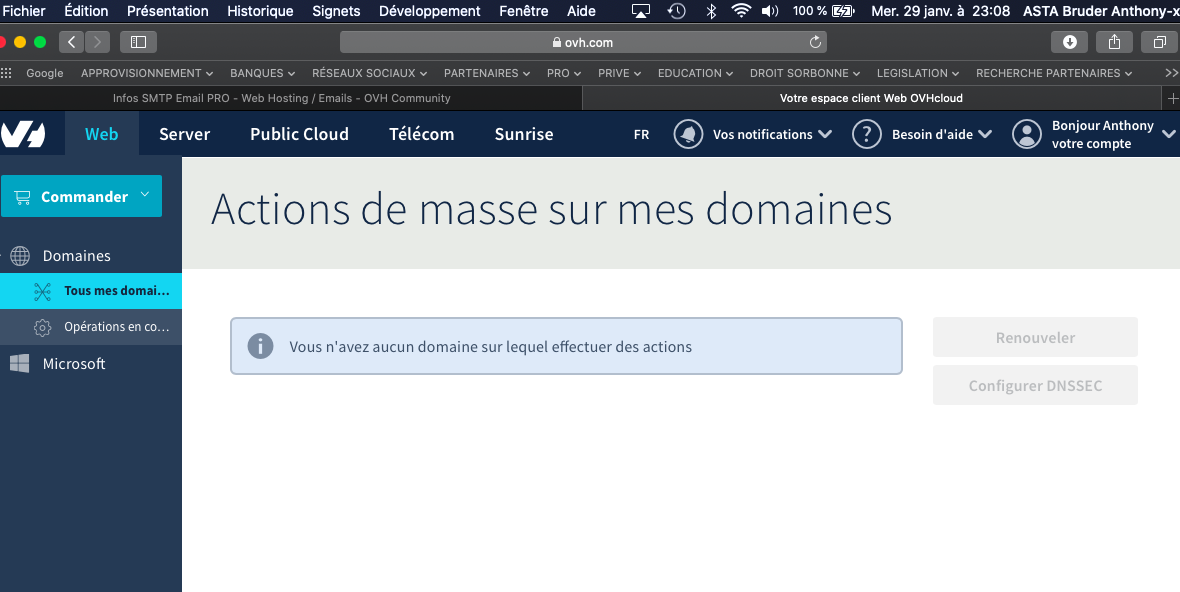This screenshot has width=1180, height=592.
Task: Open the Vos notifications dropdown
Action: tap(771, 134)
